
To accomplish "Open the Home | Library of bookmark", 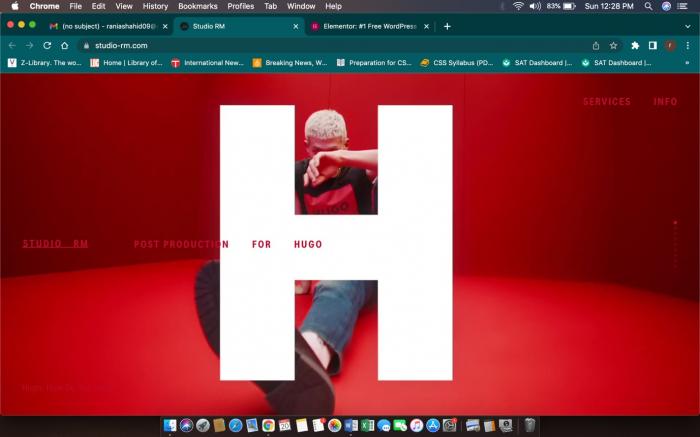I will pyautogui.click(x=126, y=63).
